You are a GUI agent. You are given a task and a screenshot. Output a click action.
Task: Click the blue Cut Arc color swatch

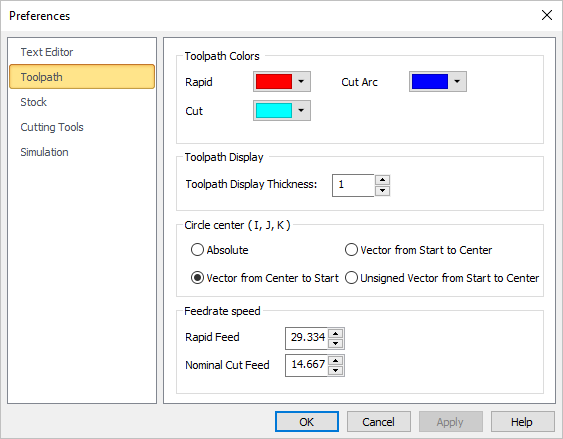[x=430, y=81]
